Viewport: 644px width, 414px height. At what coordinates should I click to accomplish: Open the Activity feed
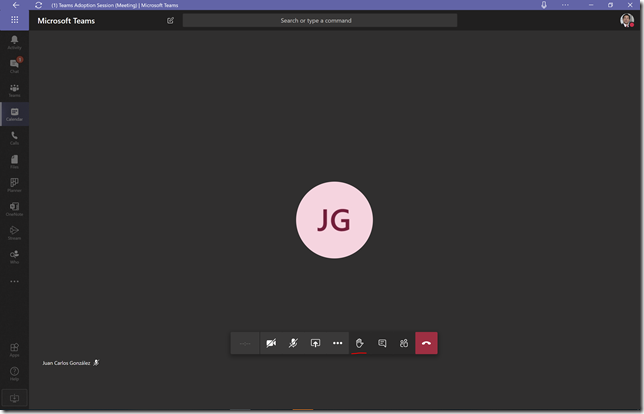[14, 42]
